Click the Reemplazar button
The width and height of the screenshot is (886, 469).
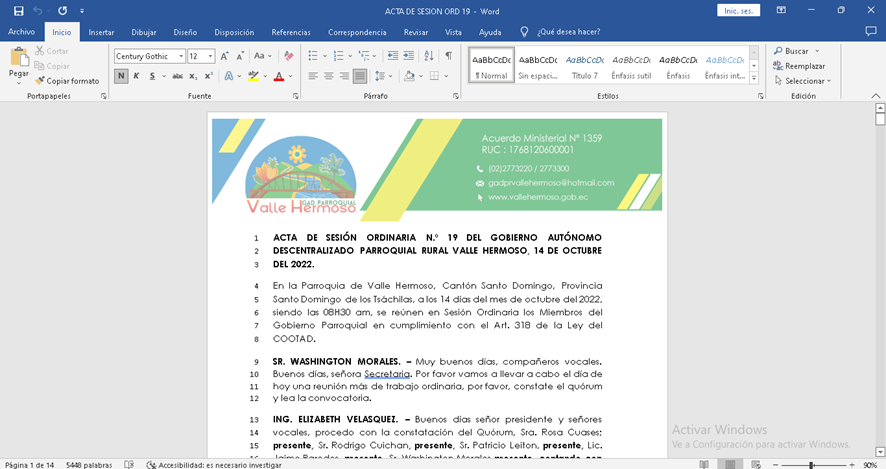[x=798, y=66]
